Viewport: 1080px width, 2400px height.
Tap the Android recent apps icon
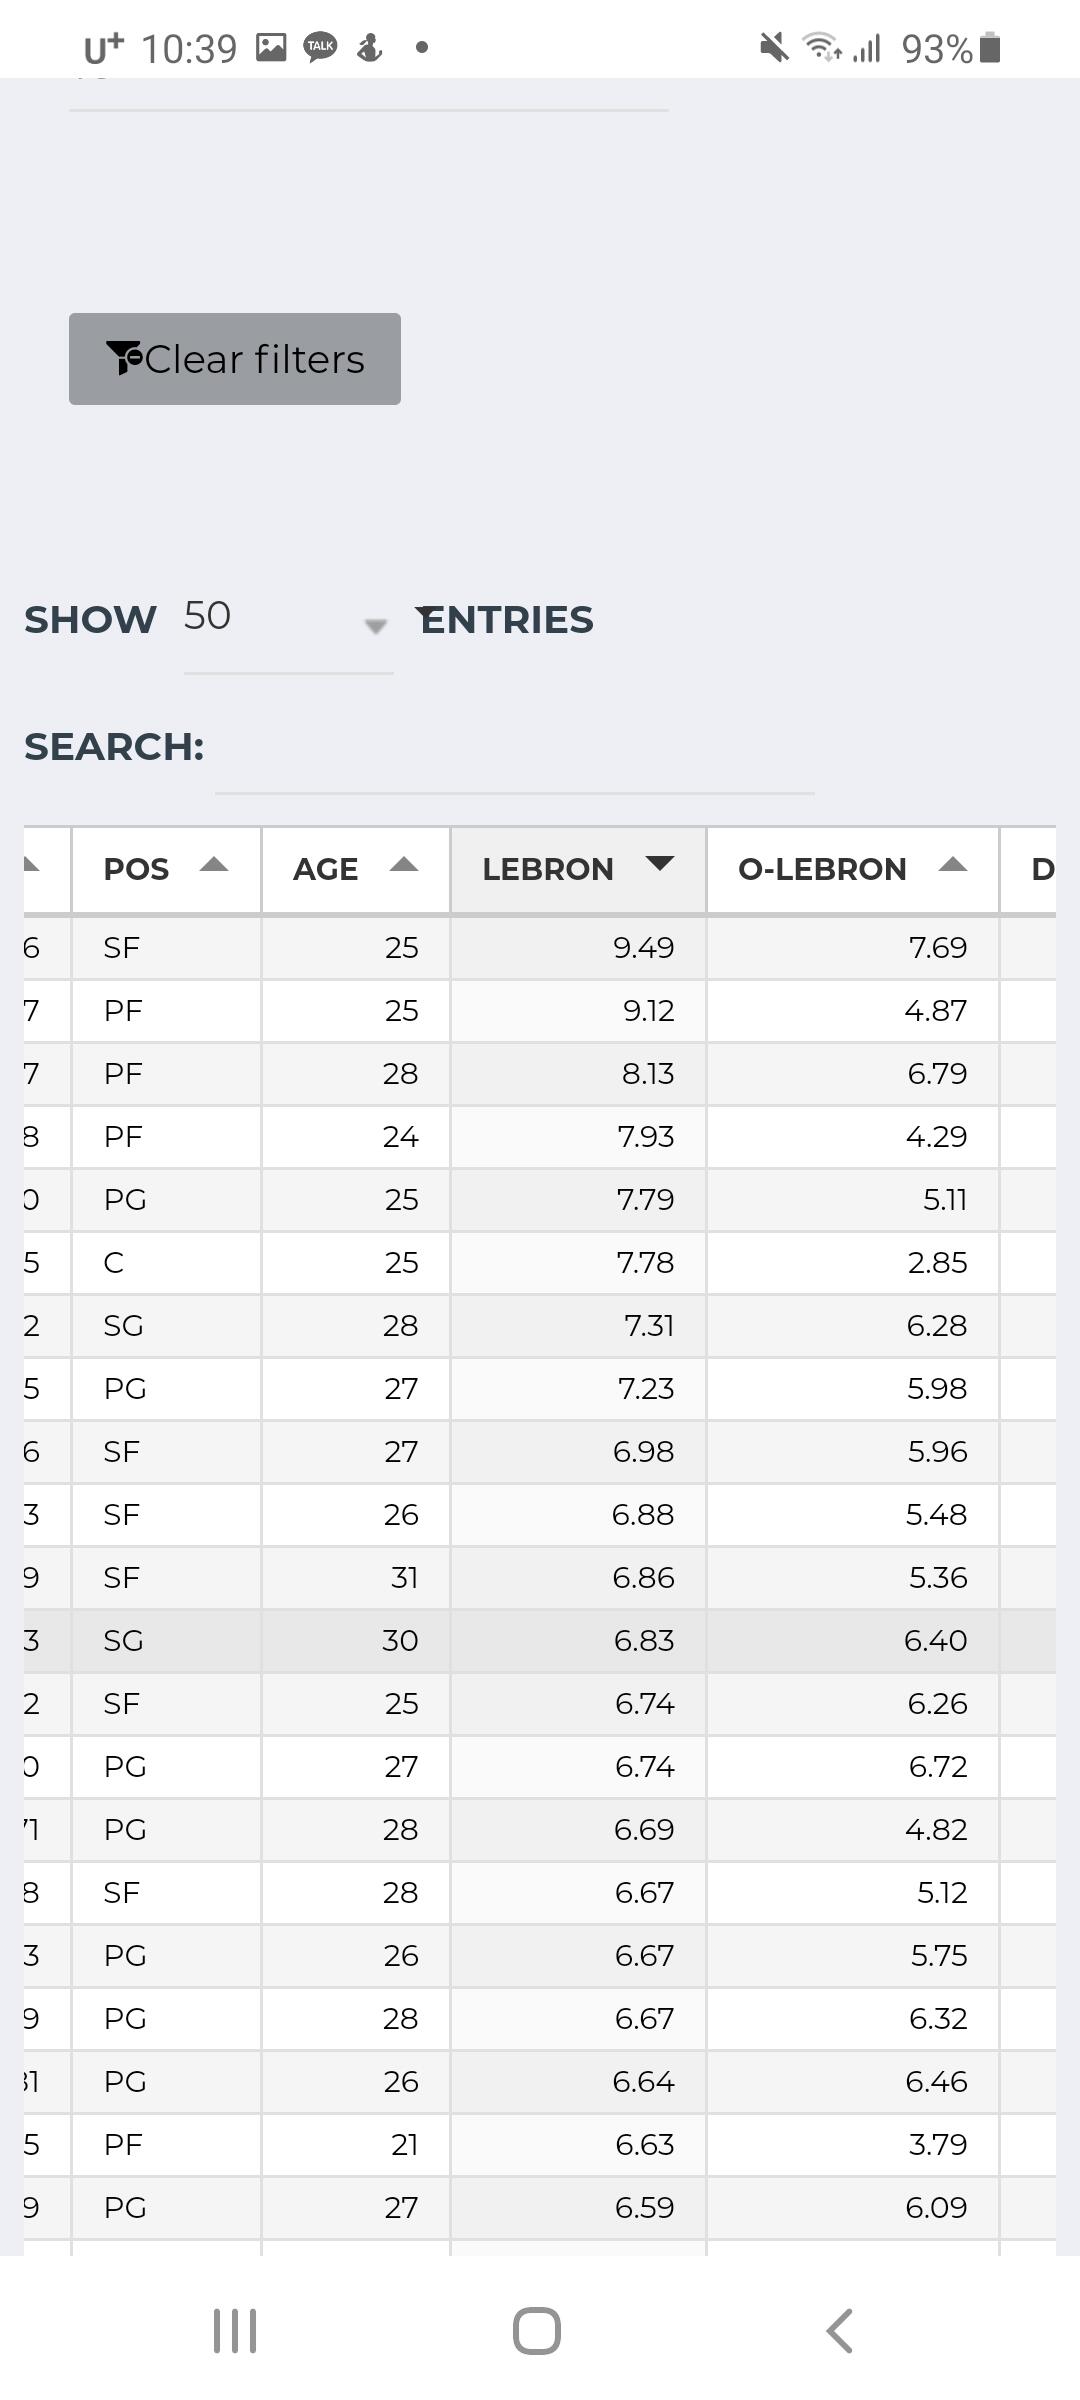[x=235, y=2331]
